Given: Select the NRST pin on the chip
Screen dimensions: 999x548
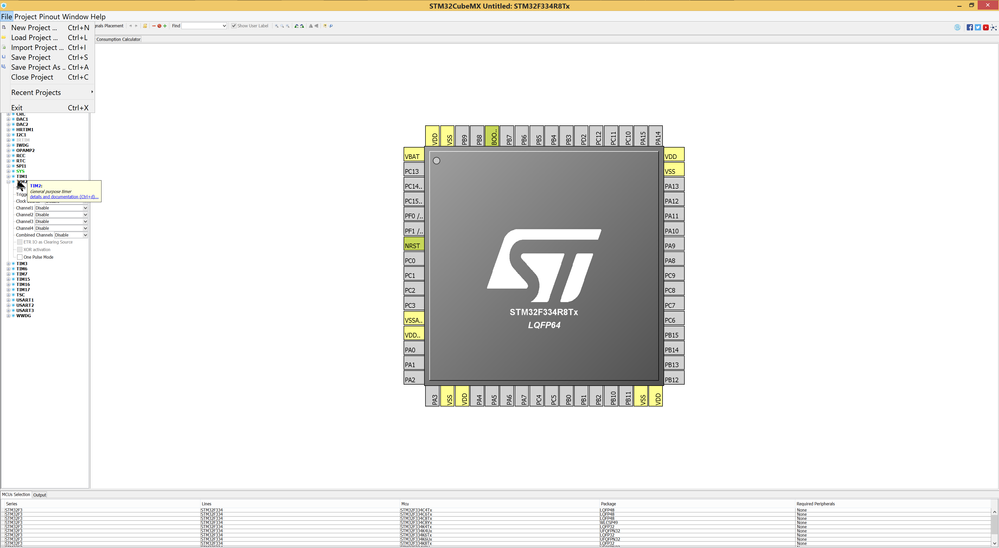Looking at the screenshot, I should pyautogui.click(x=413, y=245).
